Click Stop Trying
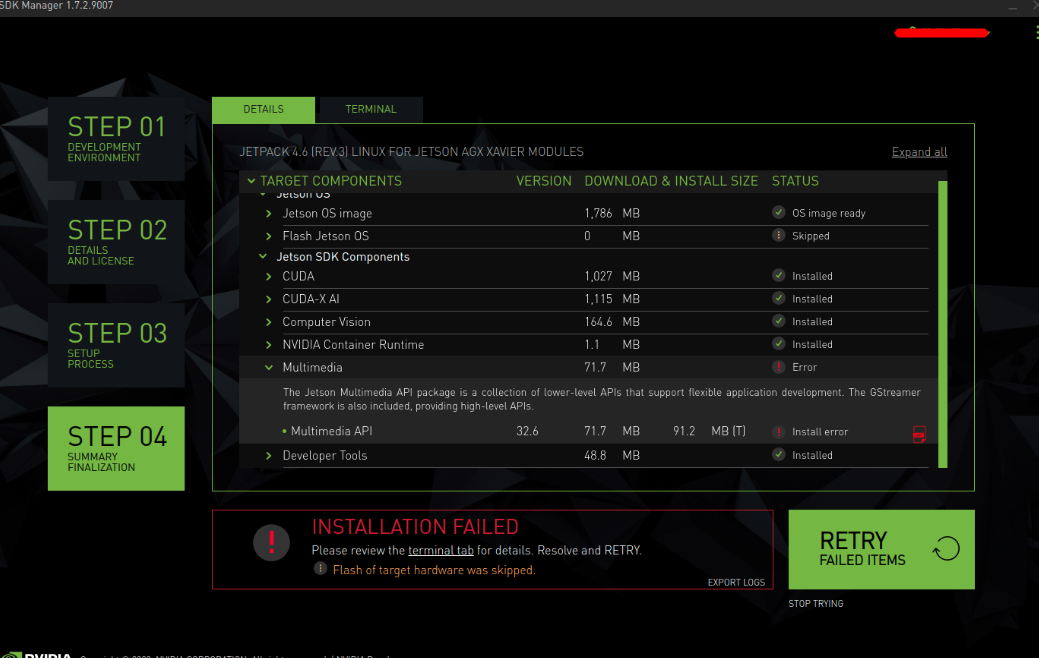 click(x=816, y=604)
